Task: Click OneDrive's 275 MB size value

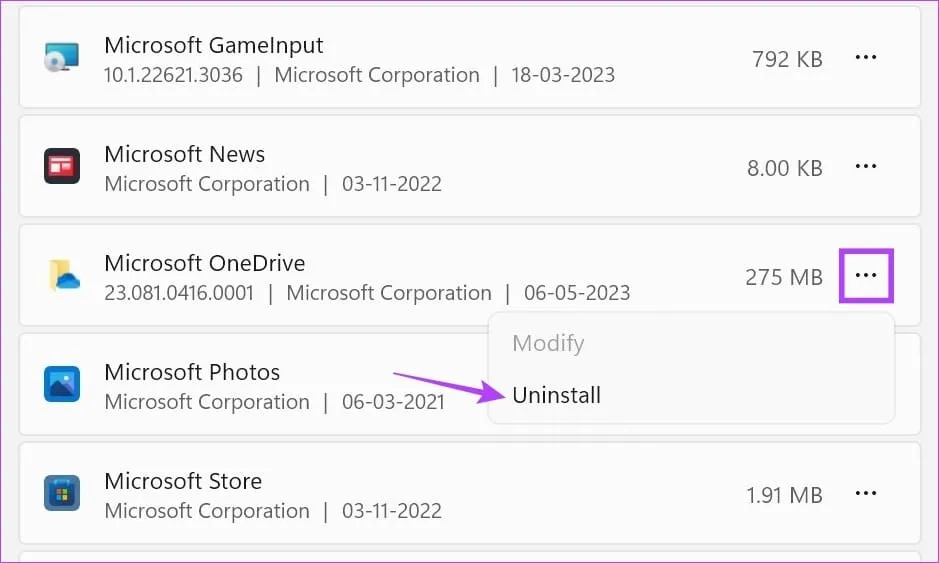Action: click(x=784, y=277)
